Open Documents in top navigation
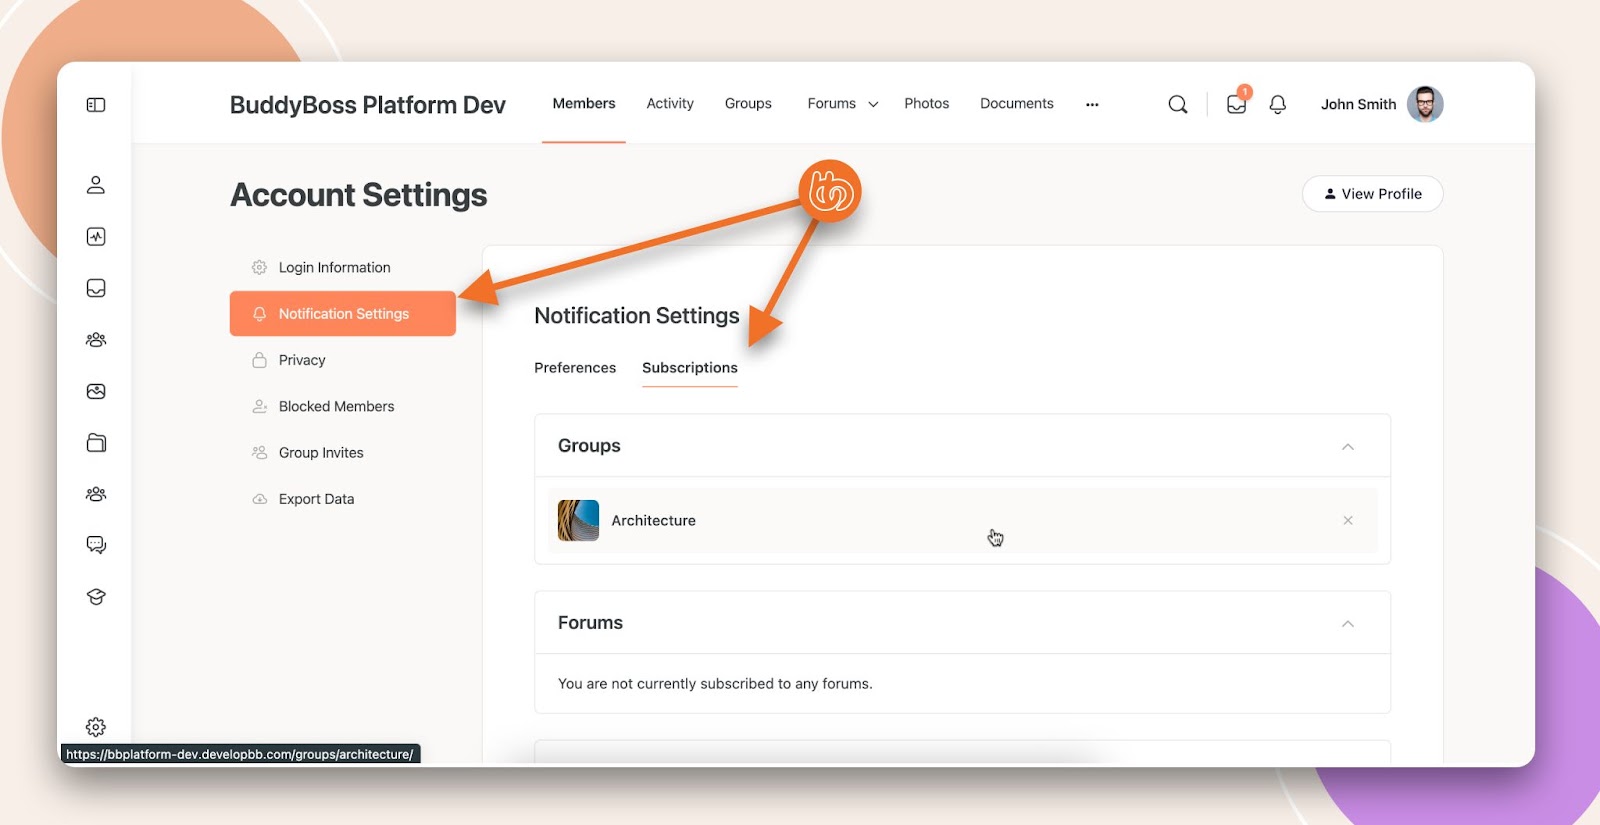Screen dimensions: 1600x825 point(1017,104)
